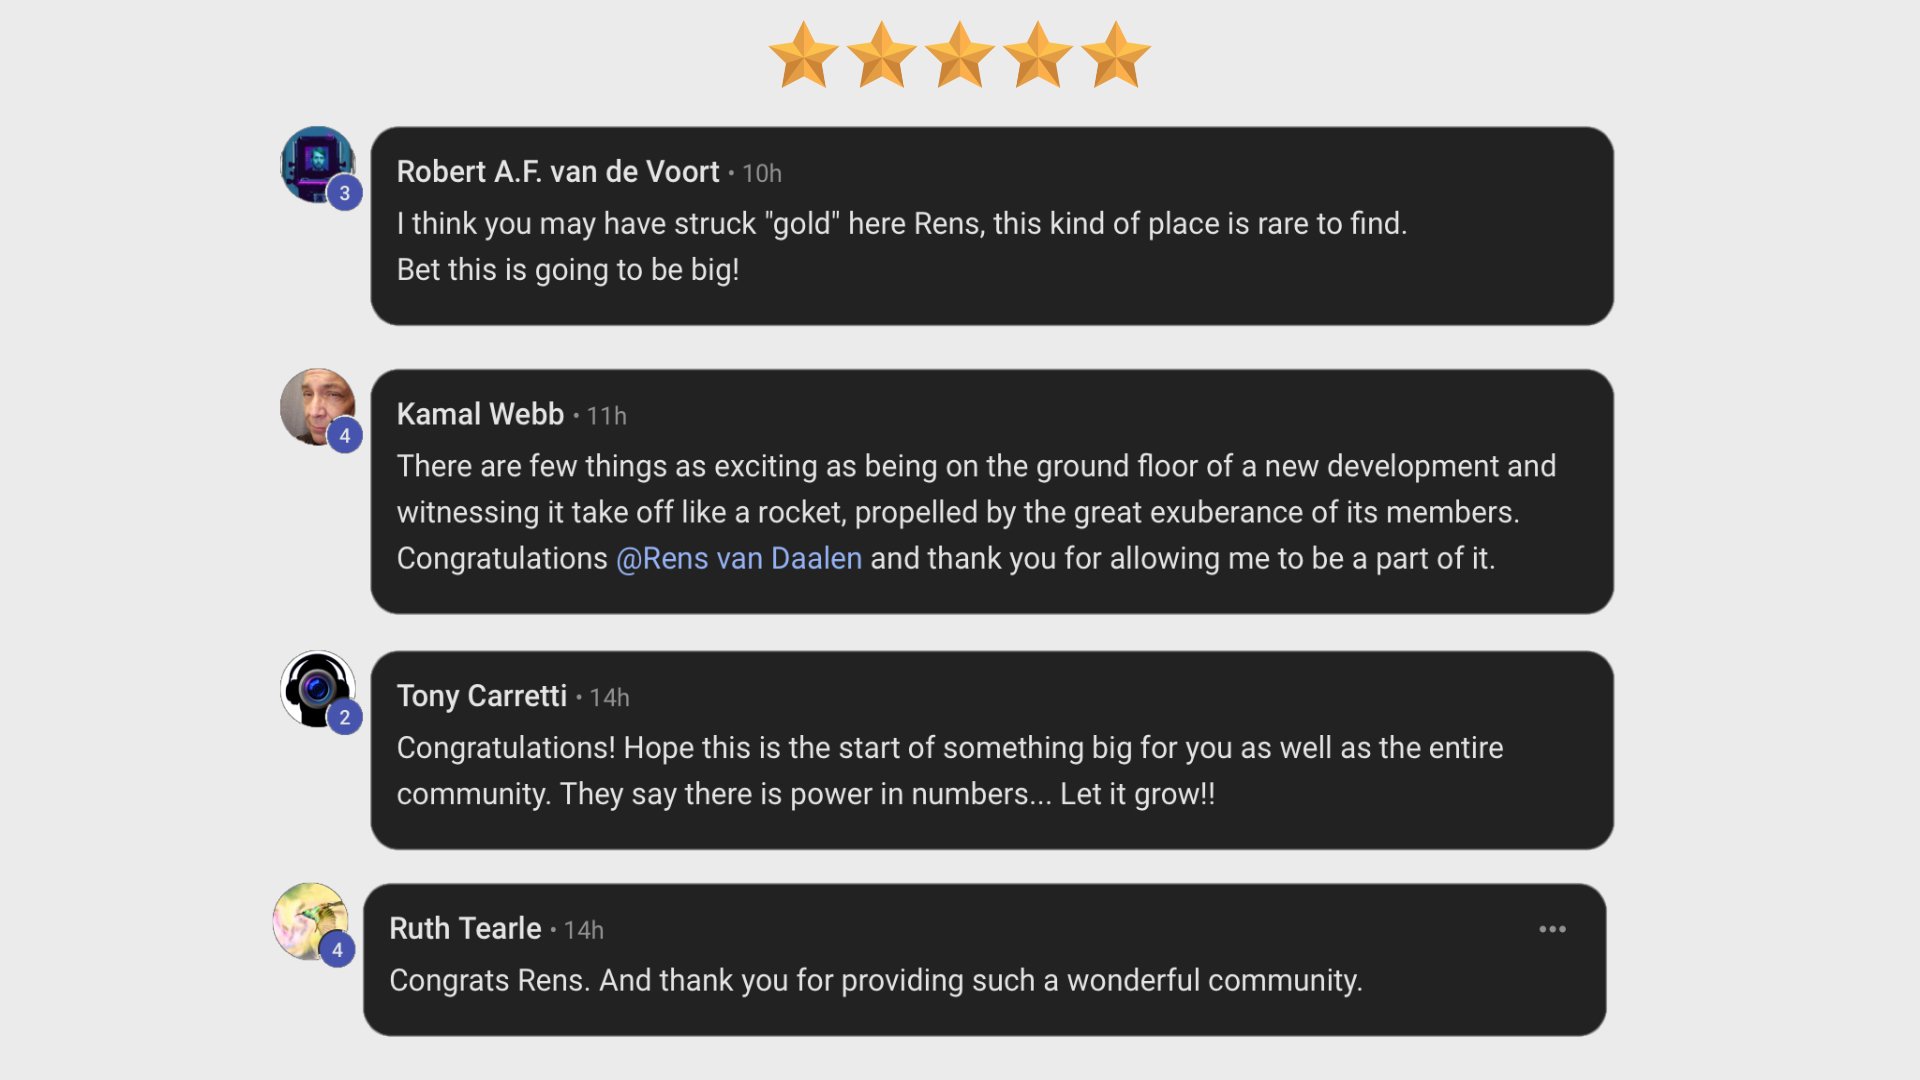Open the Tony Carretti author name

coord(482,696)
